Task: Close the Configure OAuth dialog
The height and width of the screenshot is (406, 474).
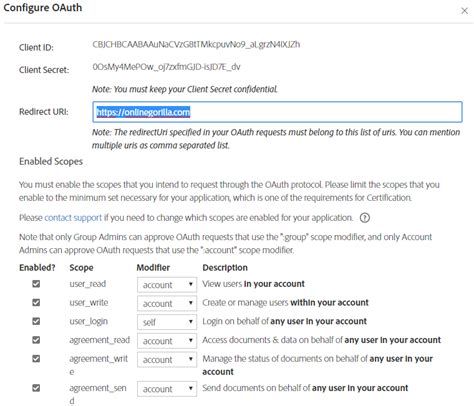Action: click(464, 11)
